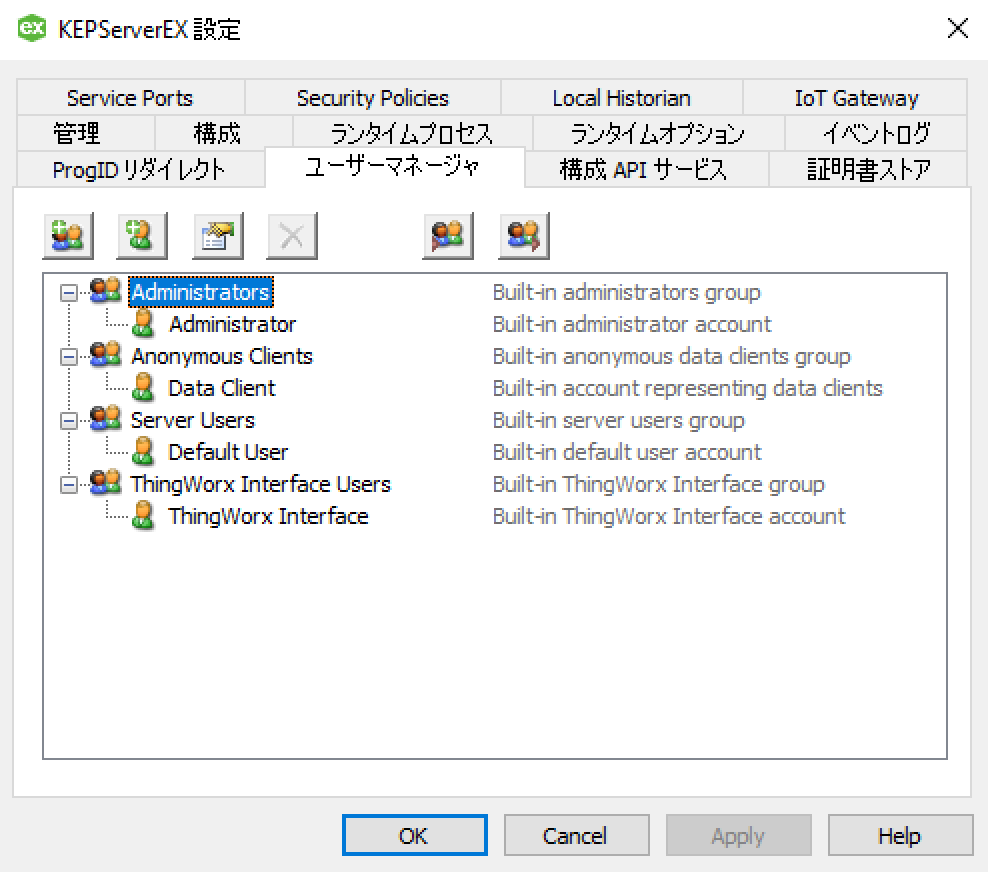The height and width of the screenshot is (872, 988).
Task: Click the Default User account icon
Action: 144,451
